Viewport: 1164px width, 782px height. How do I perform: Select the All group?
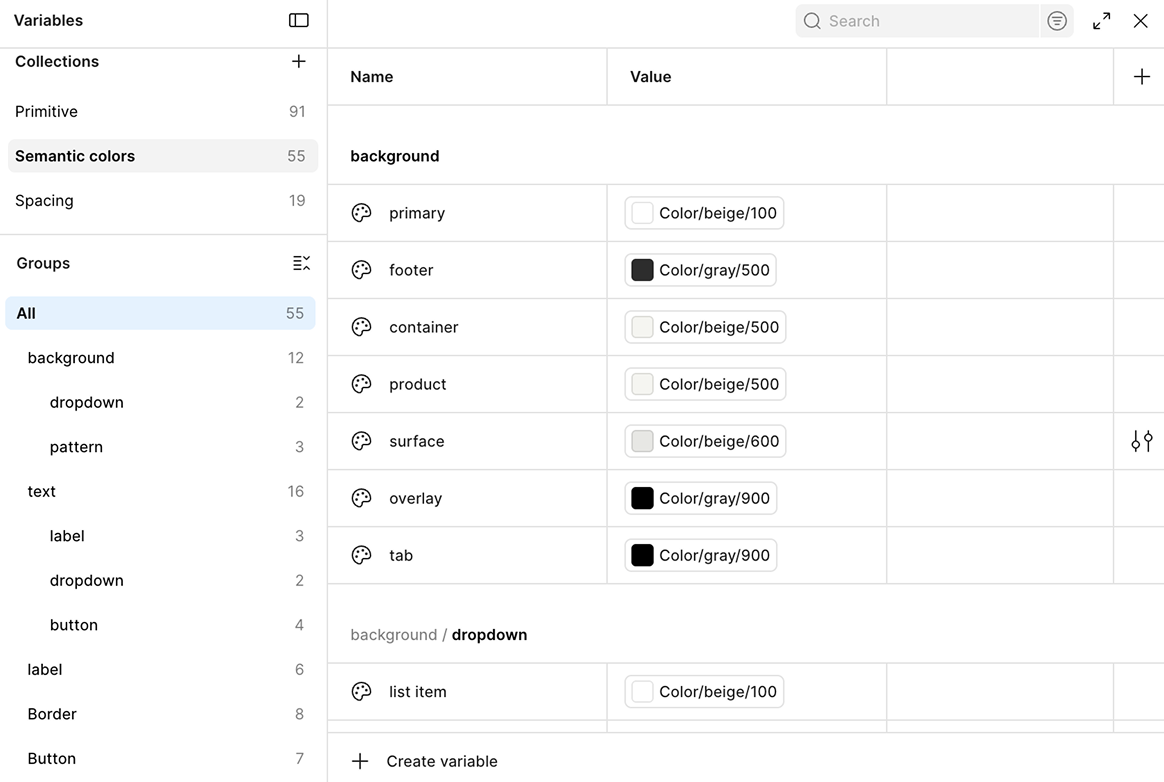160,313
